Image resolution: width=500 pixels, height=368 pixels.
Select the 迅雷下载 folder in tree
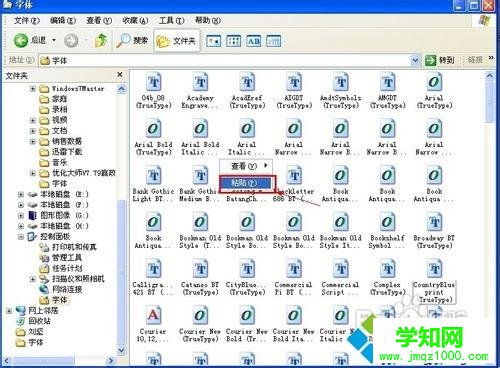(67, 152)
